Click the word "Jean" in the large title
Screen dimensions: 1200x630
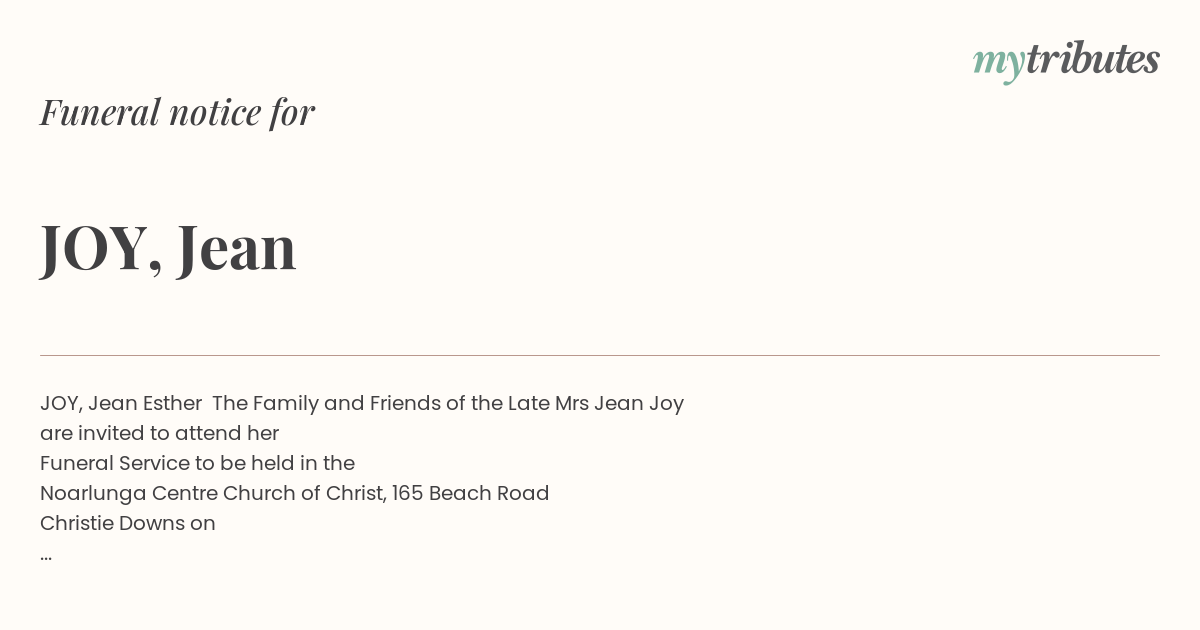237,246
